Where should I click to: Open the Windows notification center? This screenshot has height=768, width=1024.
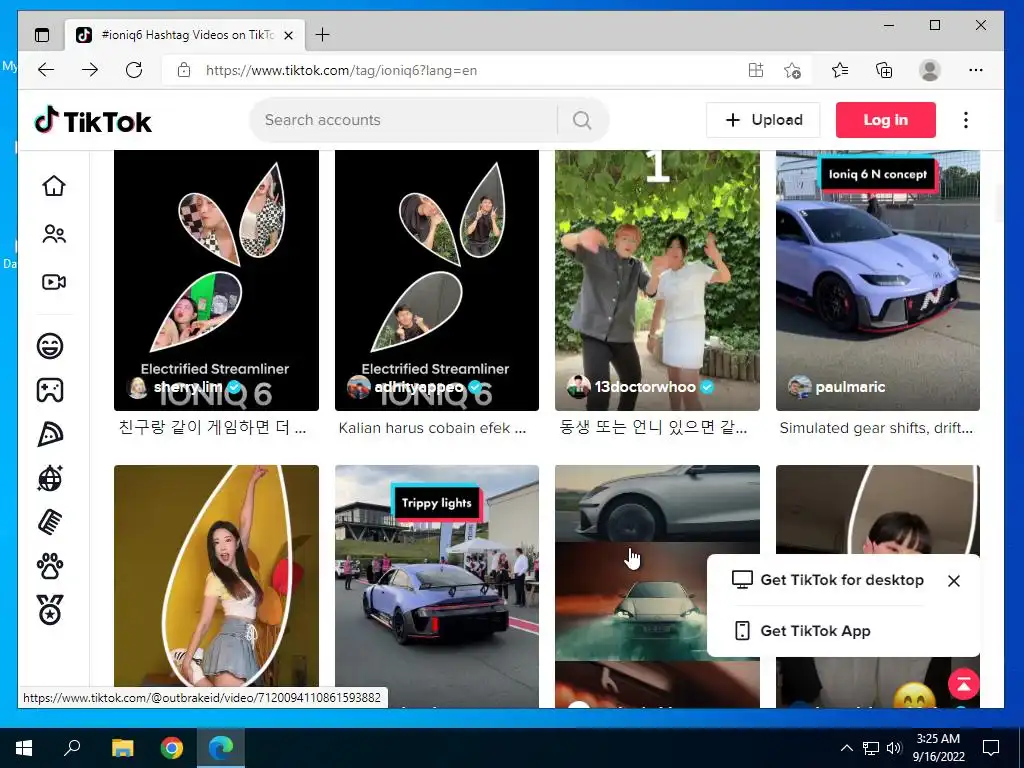[x=991, y=748]
